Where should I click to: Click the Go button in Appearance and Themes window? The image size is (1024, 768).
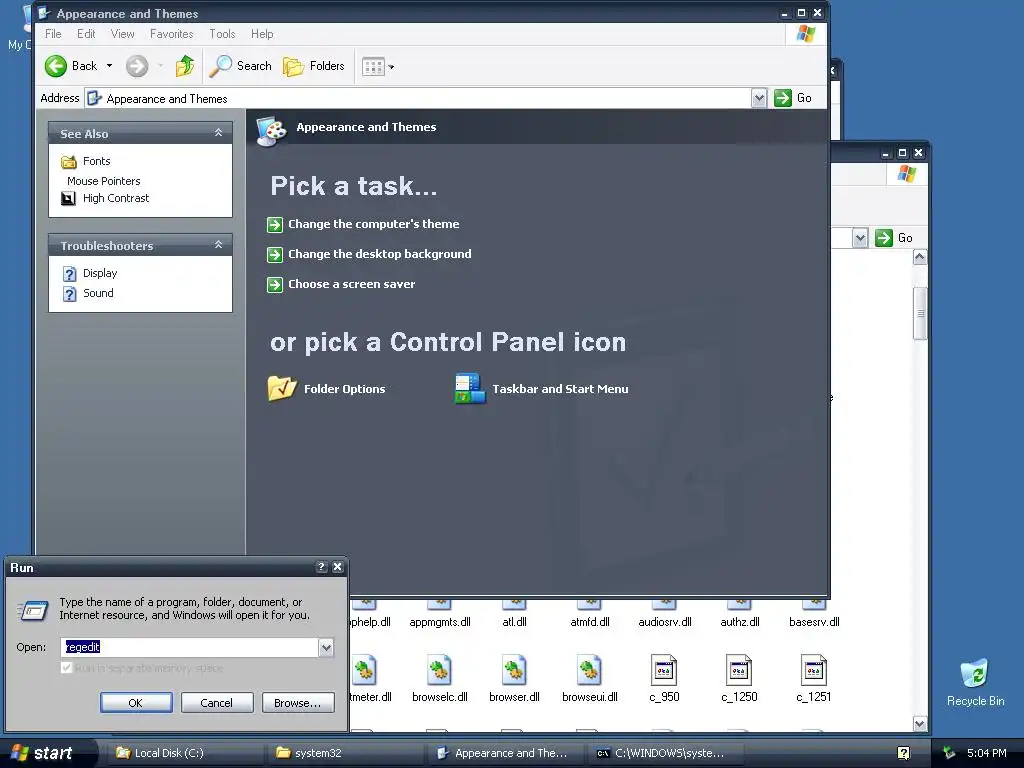793,98
